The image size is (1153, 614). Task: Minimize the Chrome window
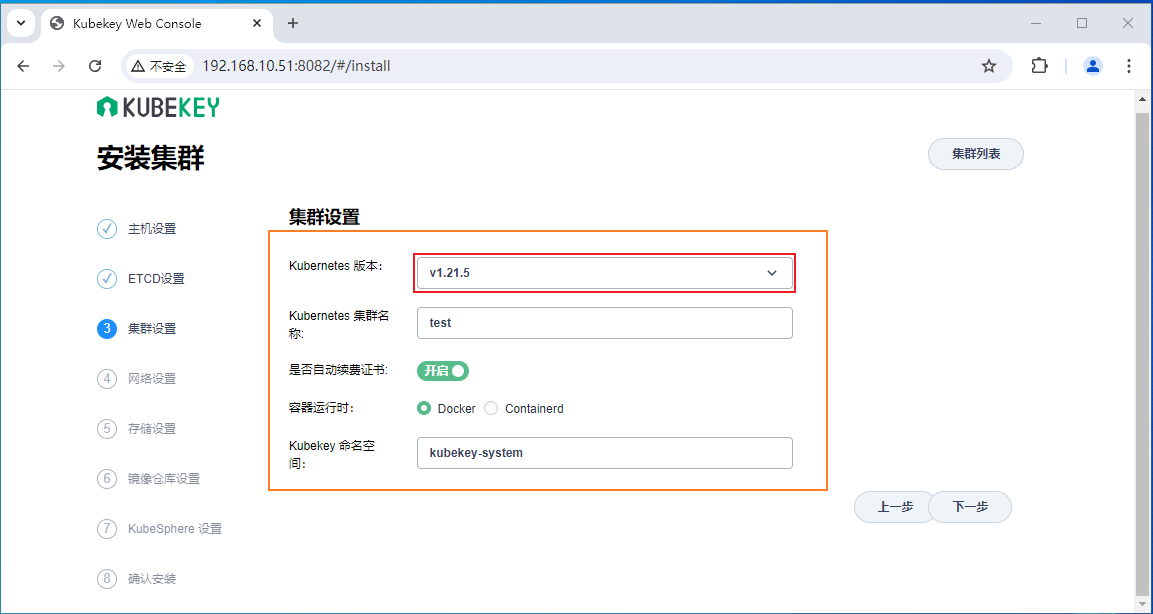point(1036,24)
